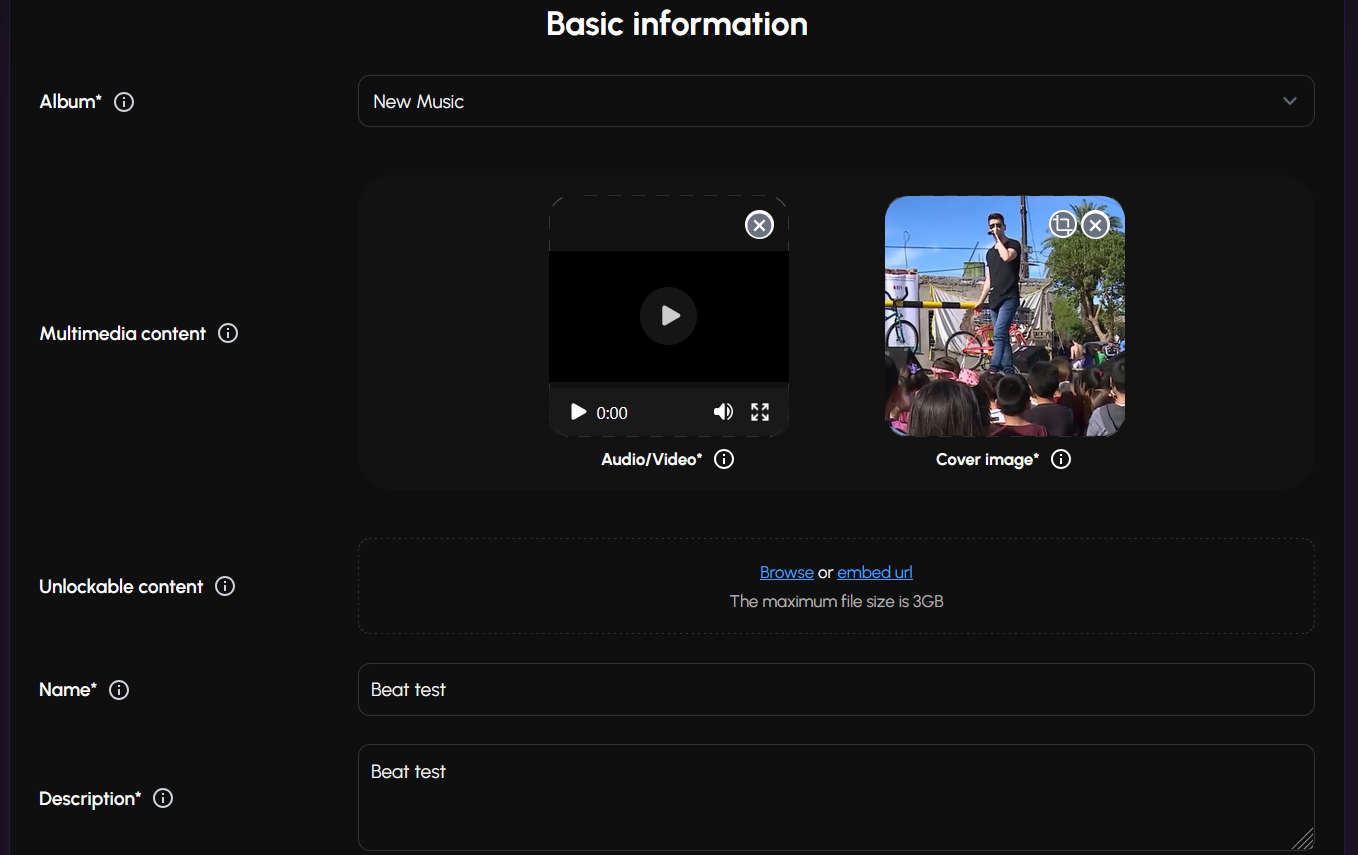
Task: View the Name field info icon
Action: pos(119,690)
